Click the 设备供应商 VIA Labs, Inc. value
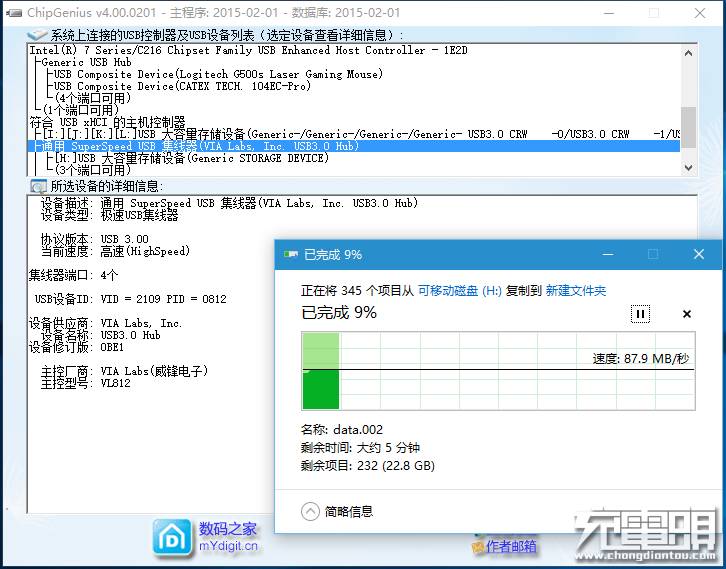This screenshot has height=569, width=726. click(x=141, y=323)
